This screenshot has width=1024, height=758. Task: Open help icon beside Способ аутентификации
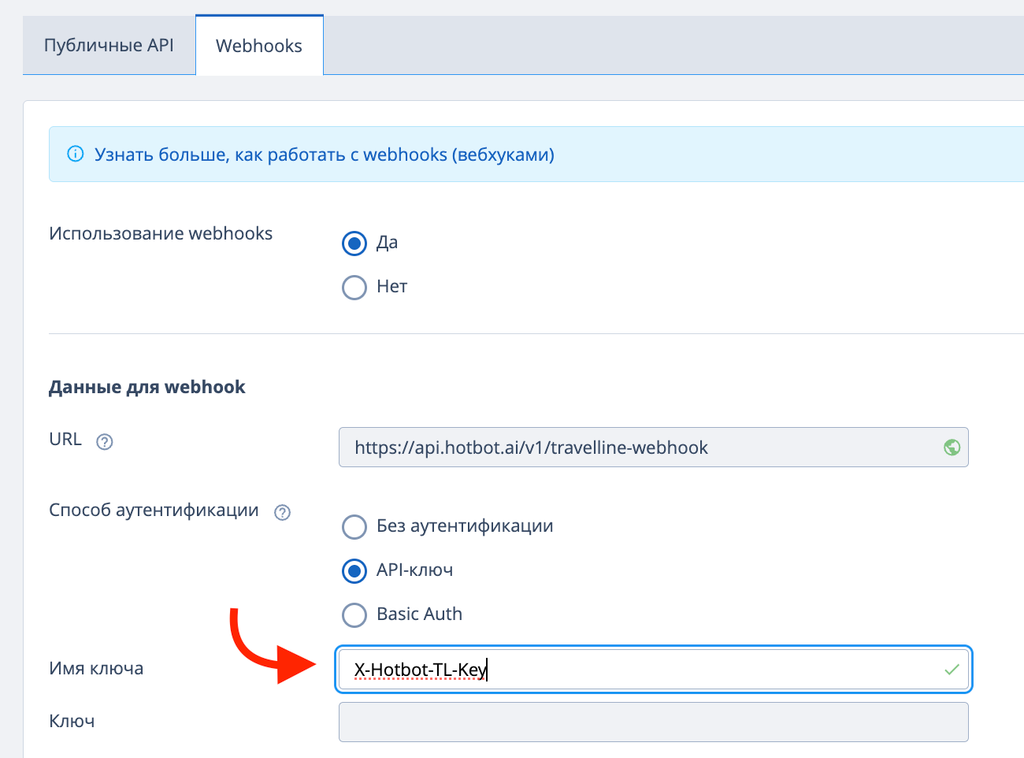[282, 512]
